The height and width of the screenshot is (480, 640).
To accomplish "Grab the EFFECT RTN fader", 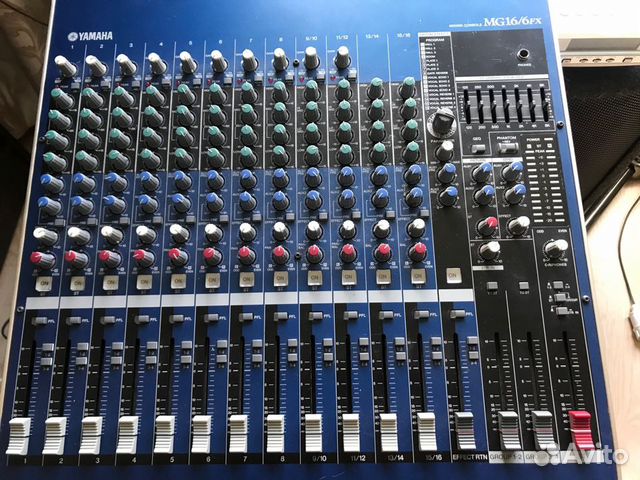I will coord(465,431).
